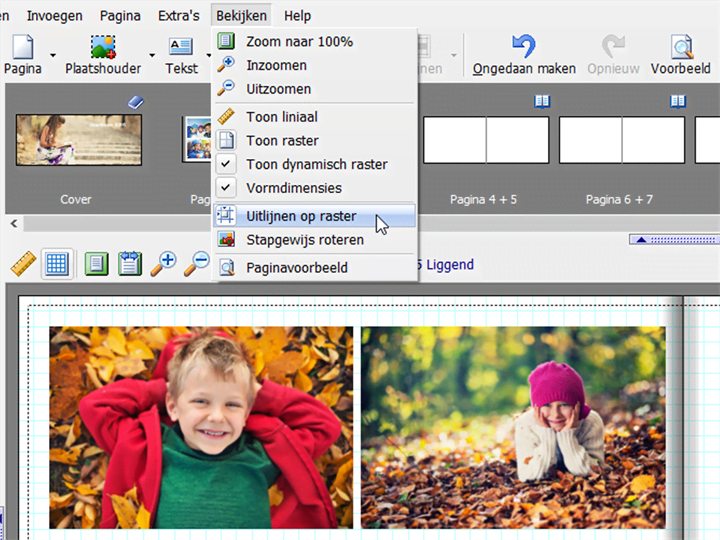The height and width of the screenshot is (540, 720).
Task: Click the ruler icon in lower toolbar
Action: coord(23,264)
